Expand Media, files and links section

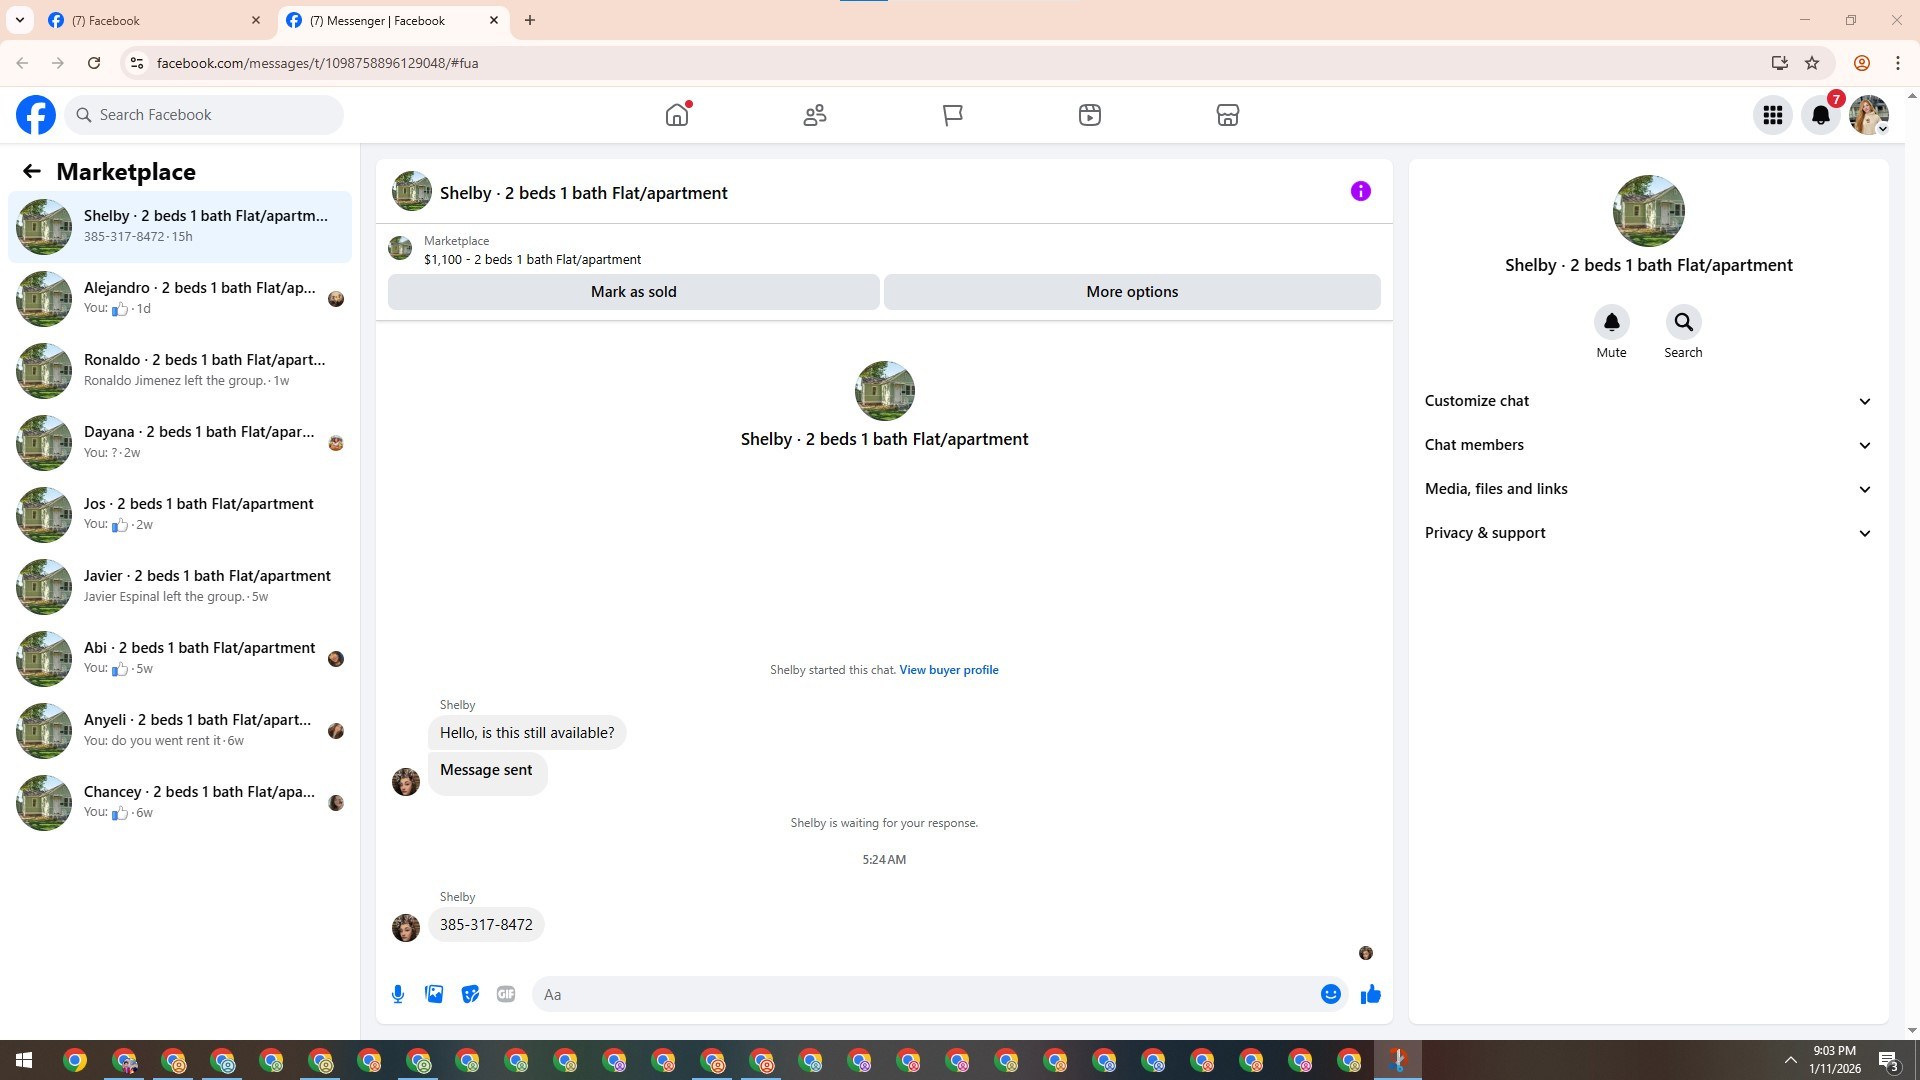pos(1648,489)
